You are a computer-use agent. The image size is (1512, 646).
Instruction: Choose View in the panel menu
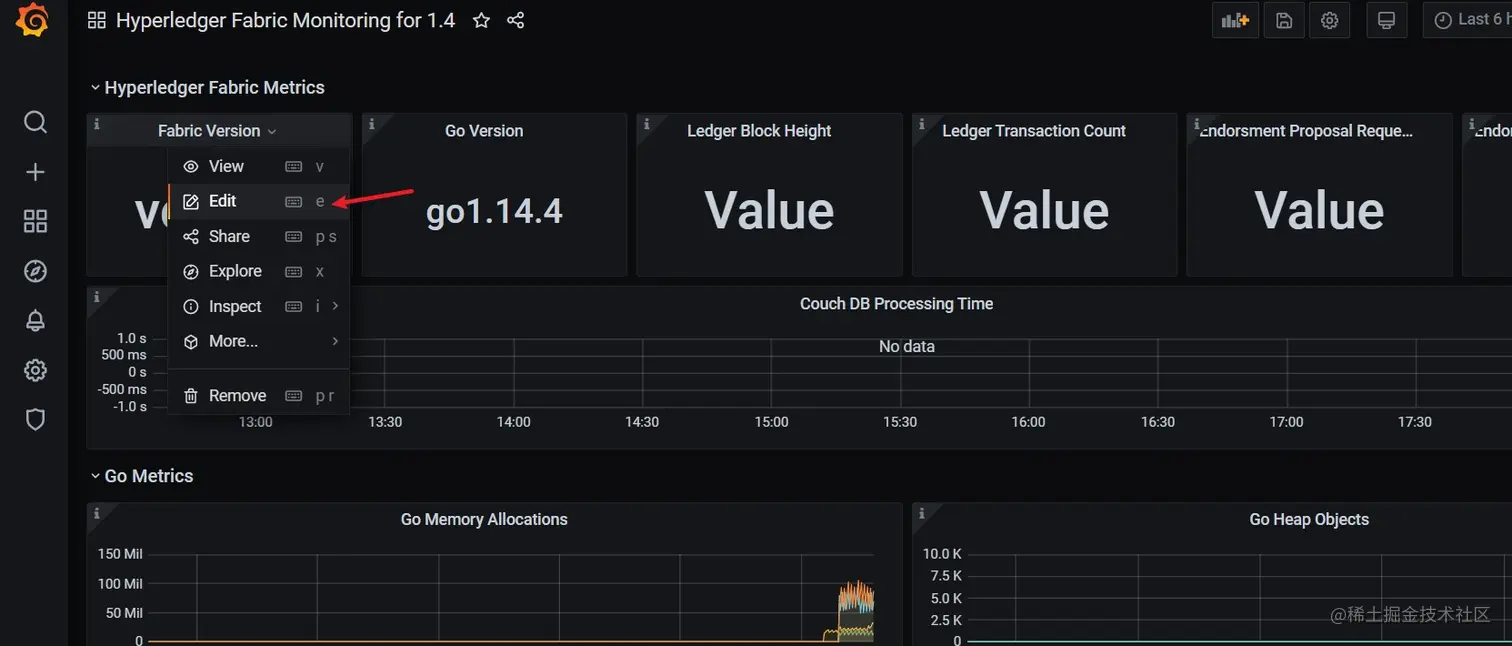pos(259,166)
